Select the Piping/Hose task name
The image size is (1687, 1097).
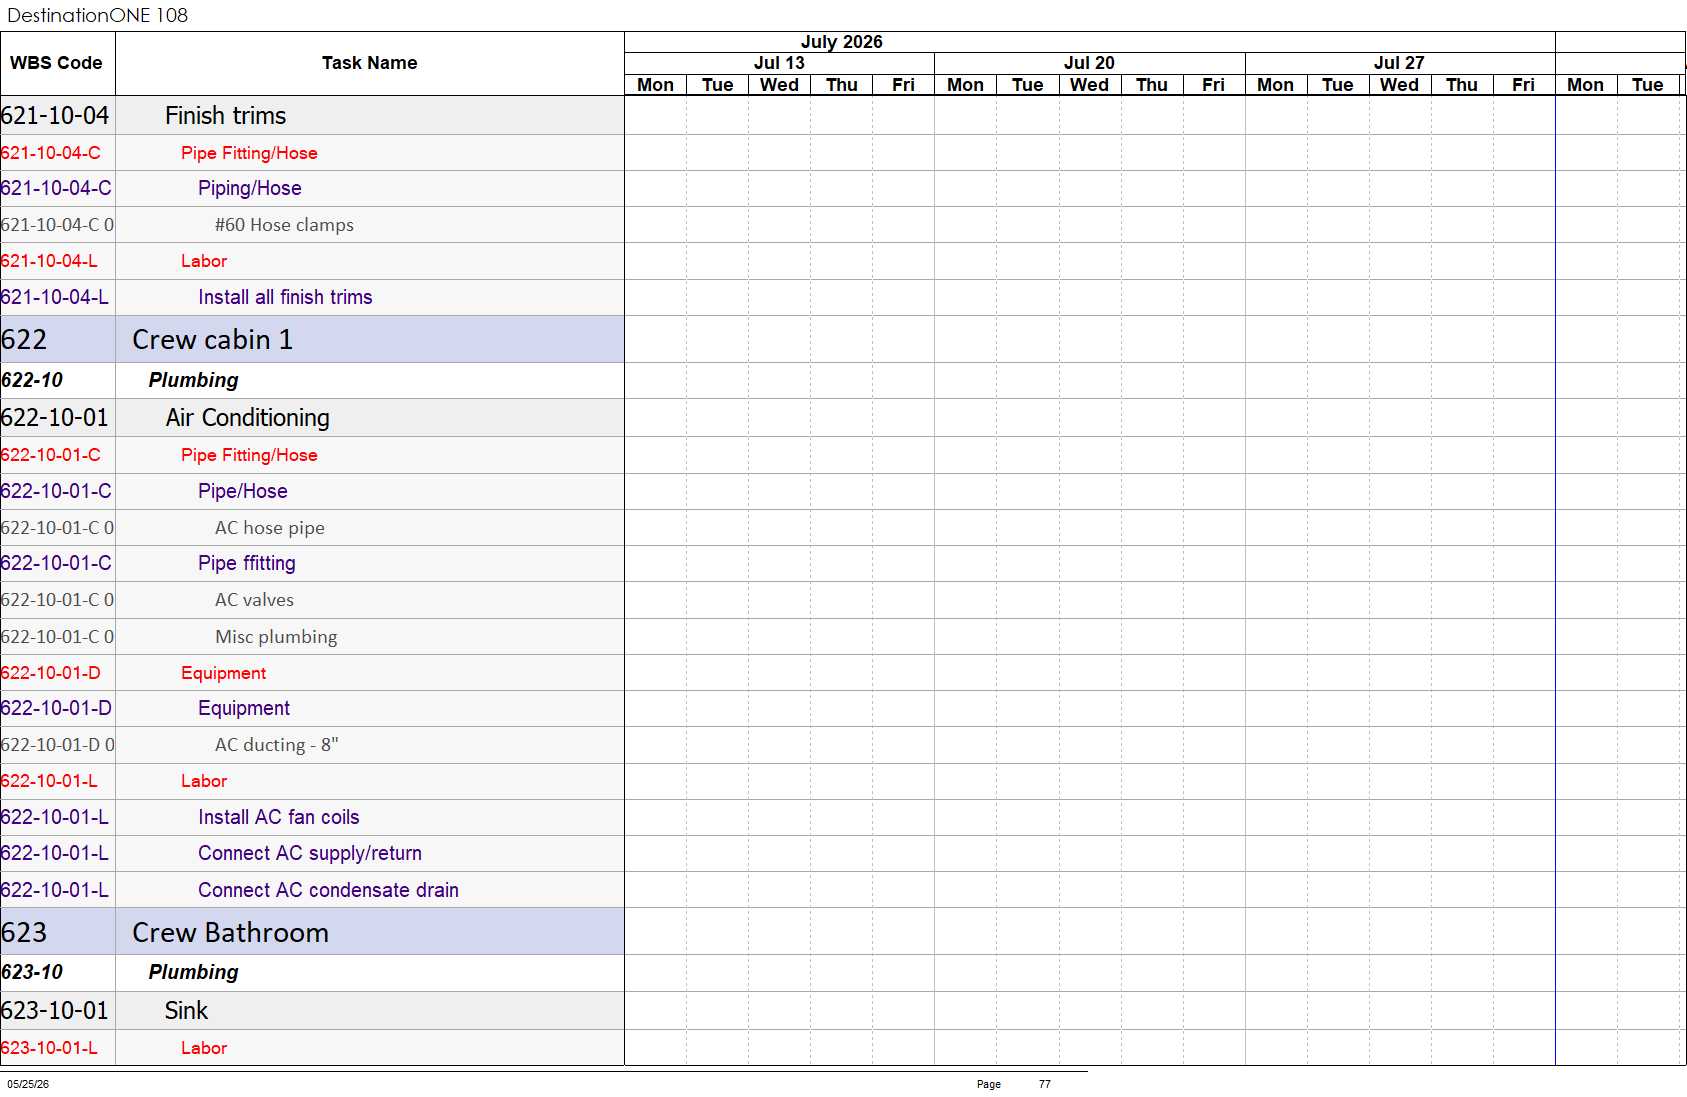tap(250, 188)
